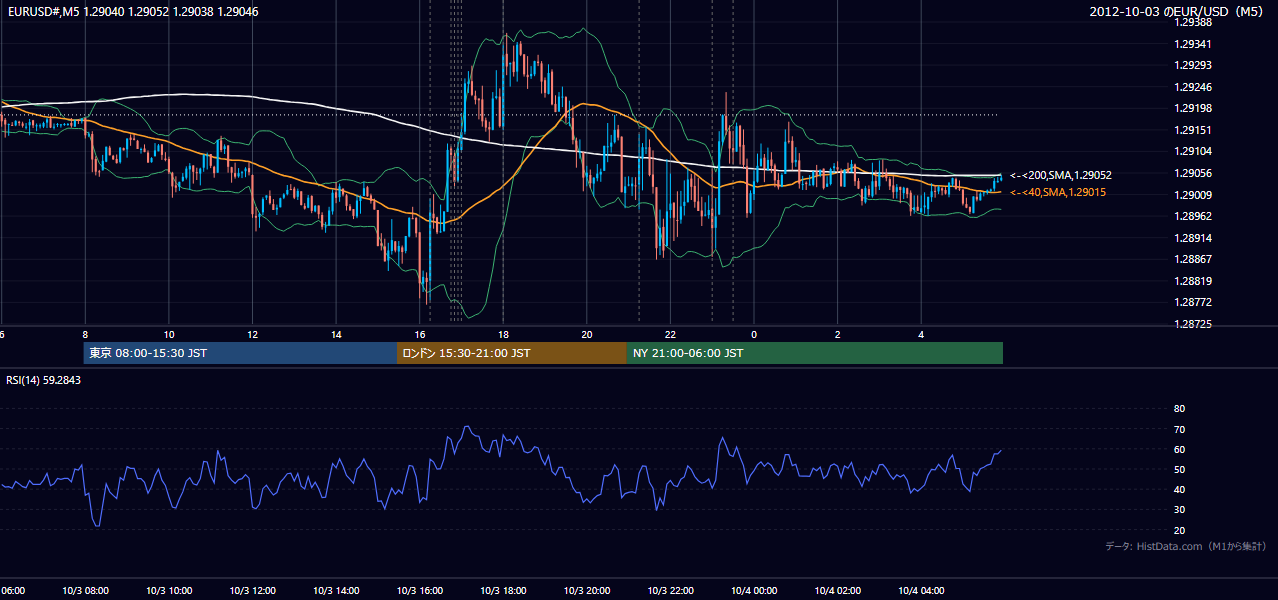Click the RSI(14) 59.2843 indicator label
This screenshot has width=1278, height=600.
(x=44, y=380)
